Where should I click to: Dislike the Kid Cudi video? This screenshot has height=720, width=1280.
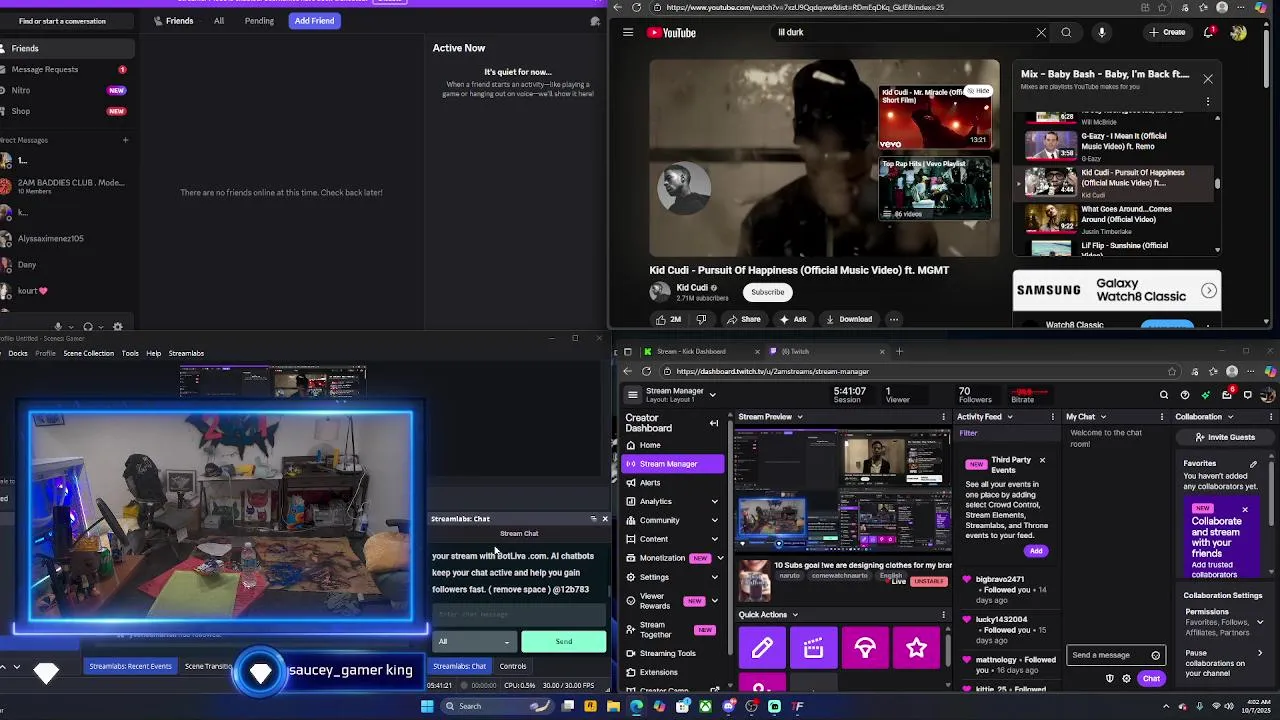[x=701, y=319]
